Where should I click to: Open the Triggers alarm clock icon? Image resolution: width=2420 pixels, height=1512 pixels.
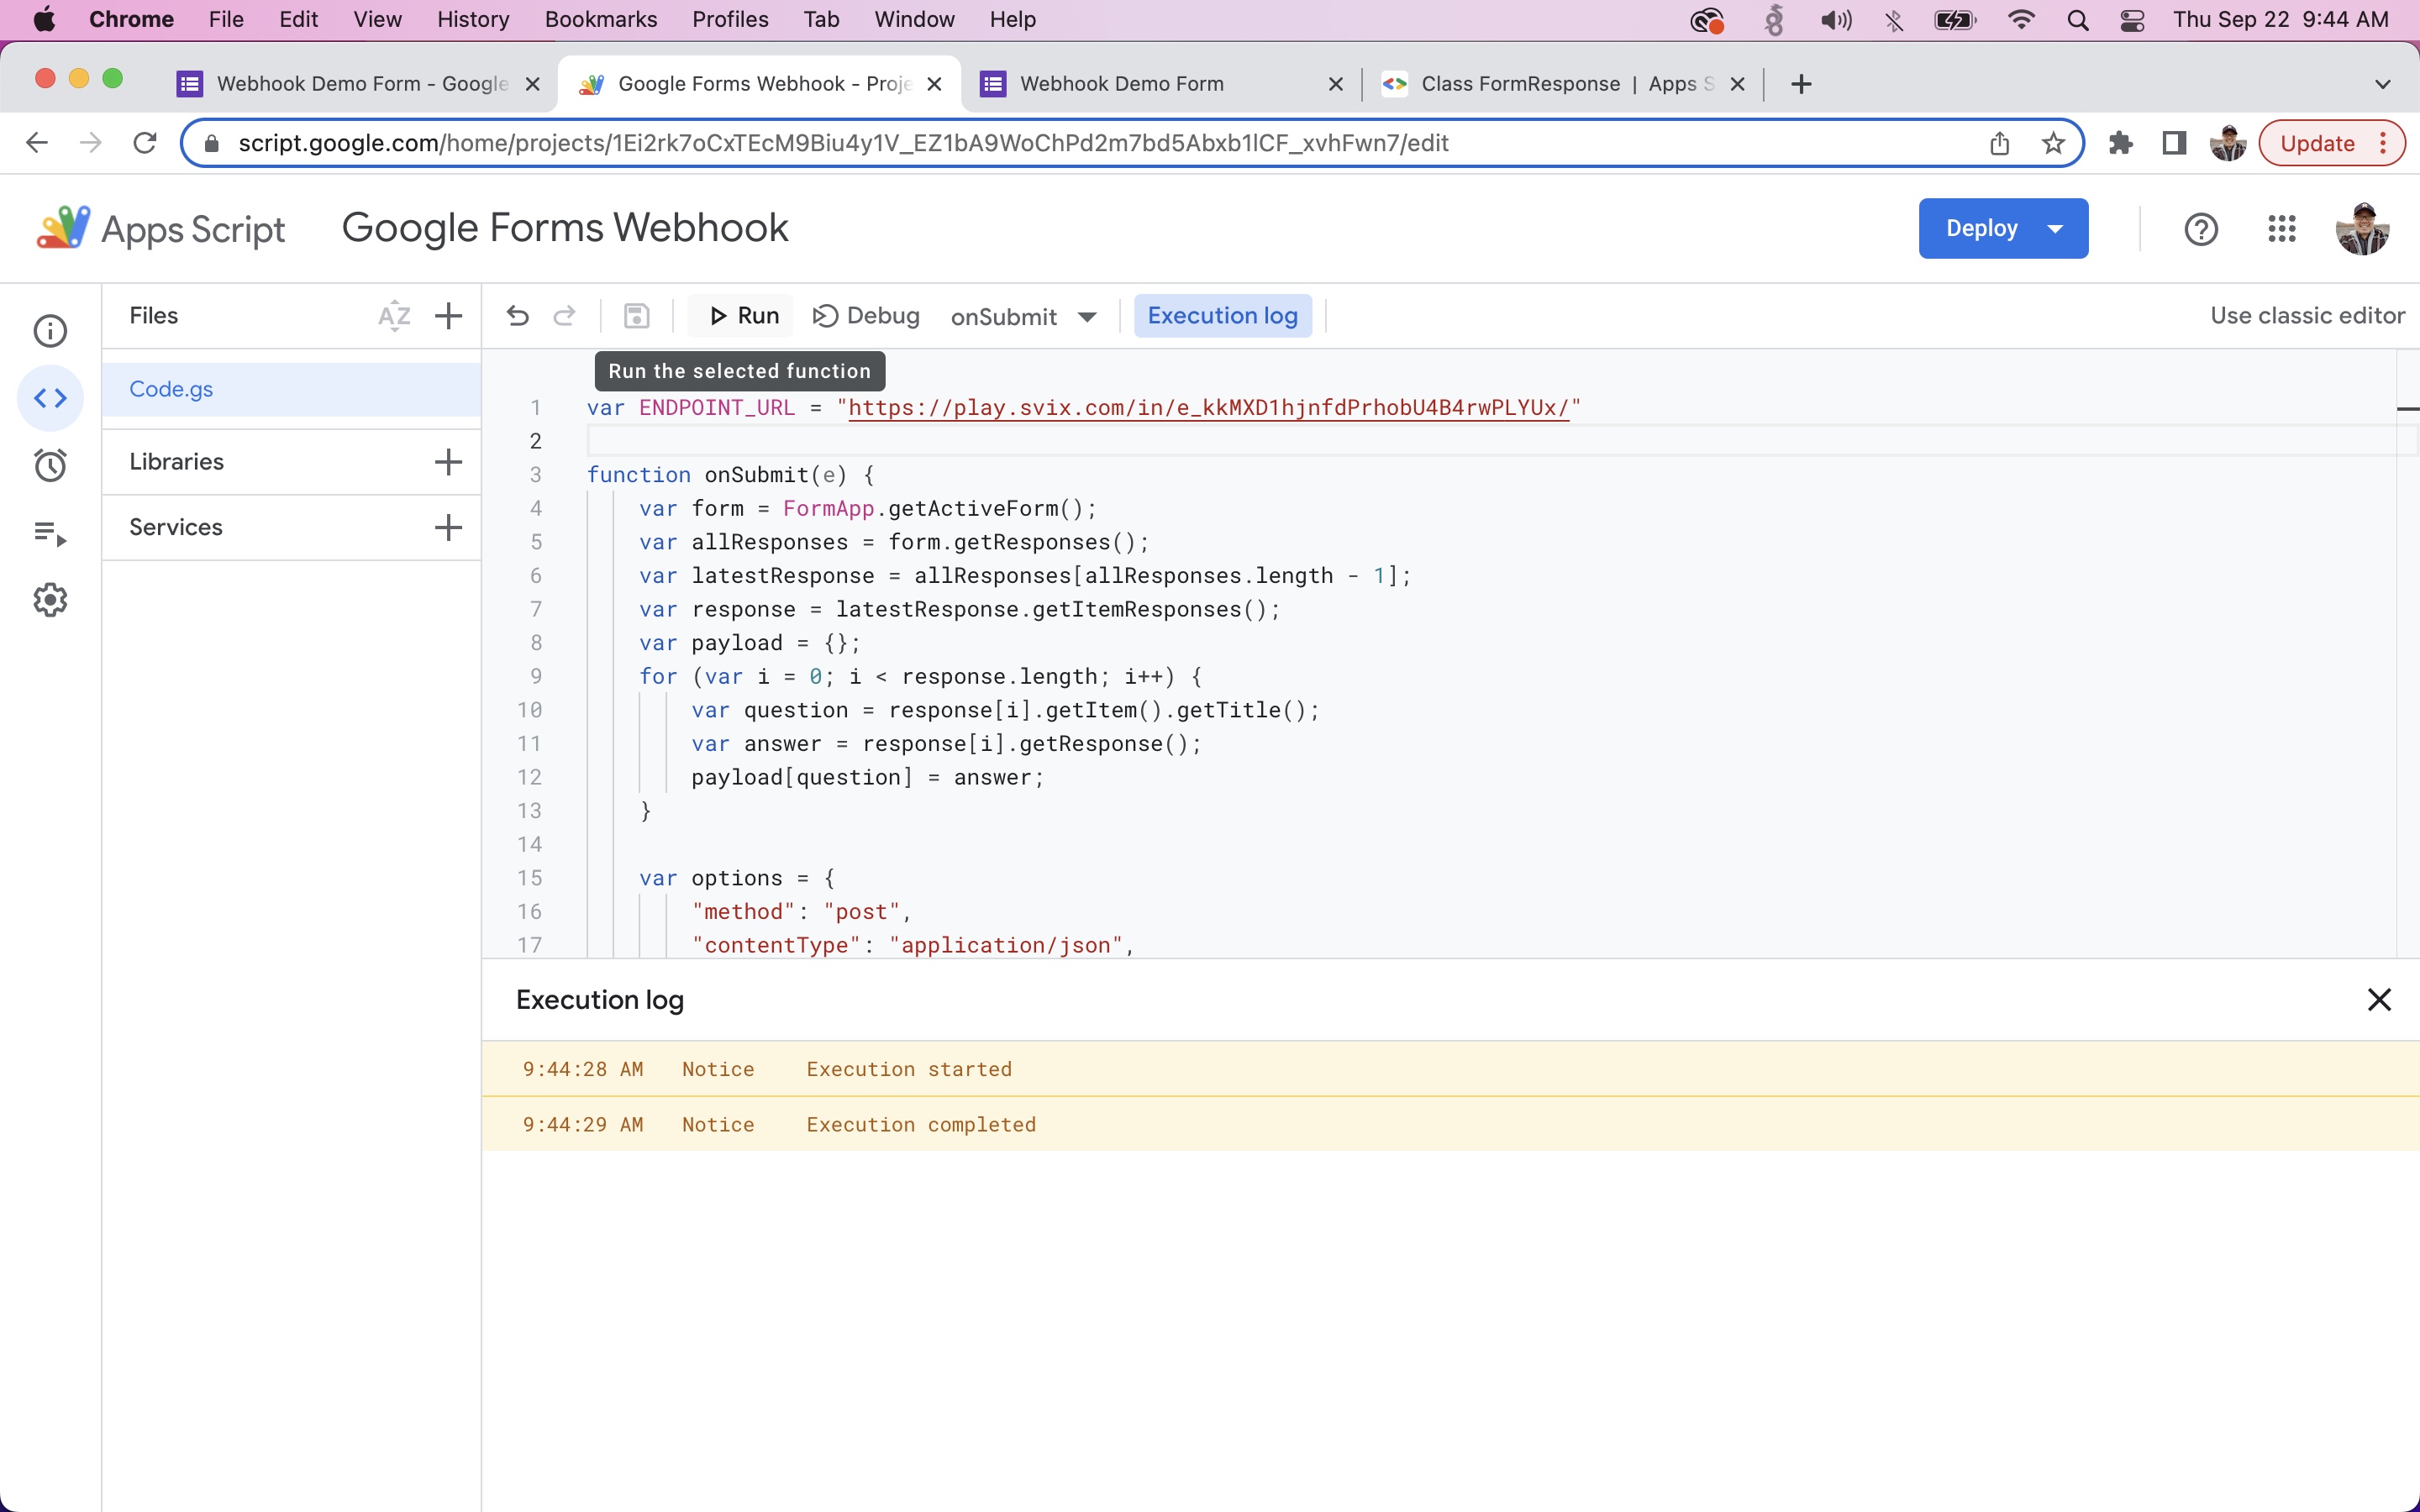click(x=50, y=465)
